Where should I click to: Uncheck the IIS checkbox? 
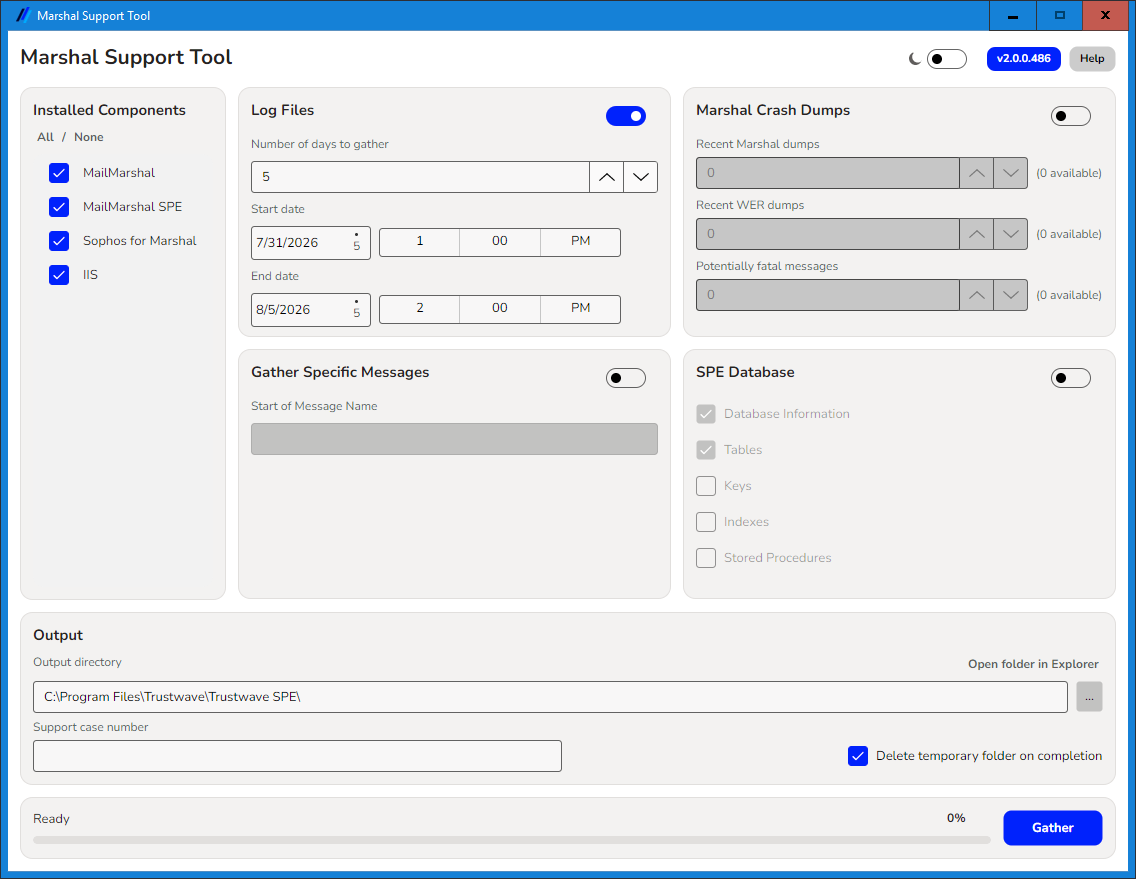tap(59, 275)
